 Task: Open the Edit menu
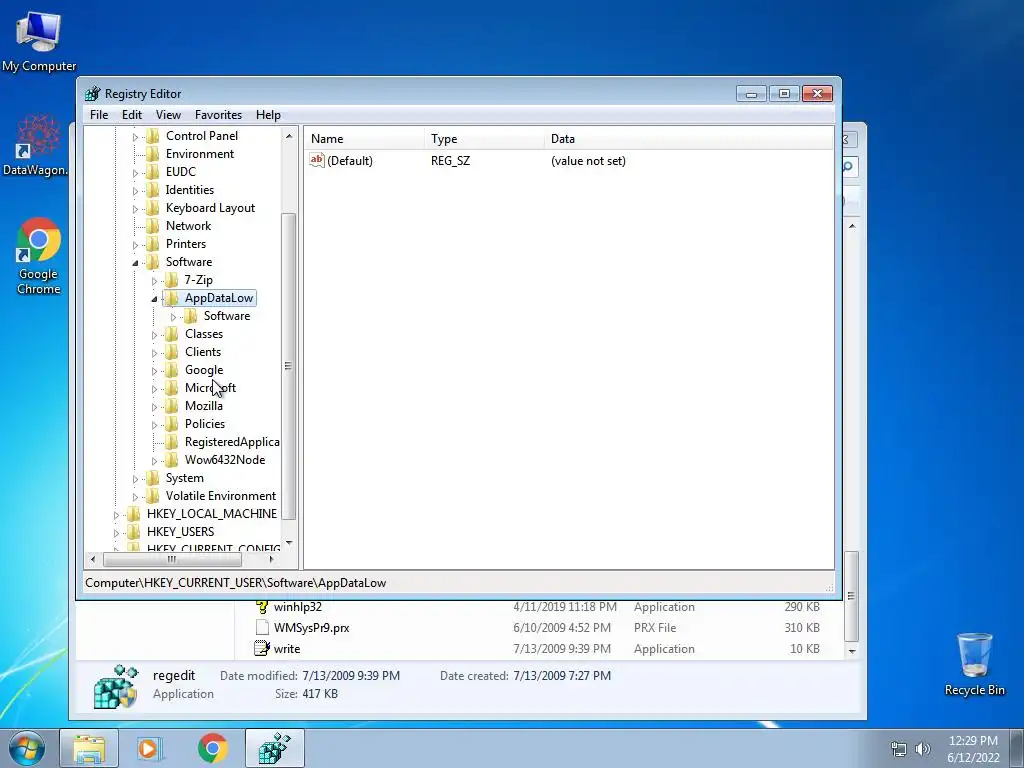click(x=131, y=115)
